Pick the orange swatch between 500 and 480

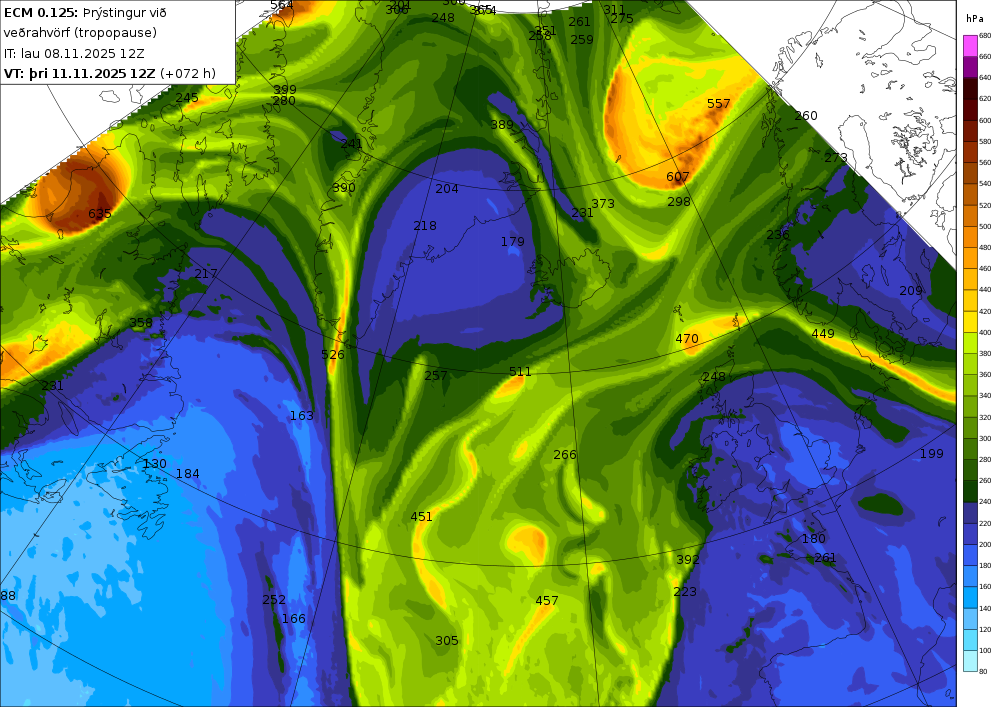point(970,237)
